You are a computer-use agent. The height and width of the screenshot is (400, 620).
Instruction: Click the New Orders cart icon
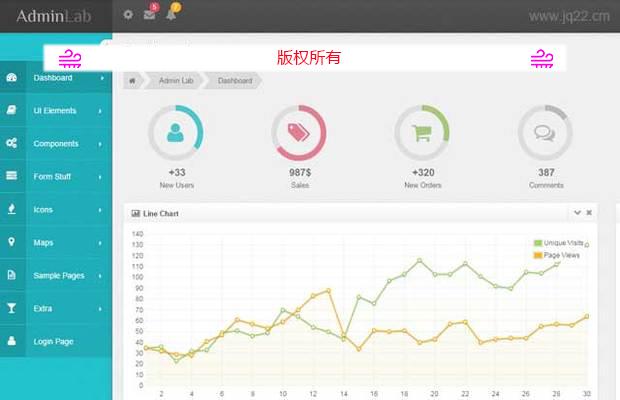422,133
